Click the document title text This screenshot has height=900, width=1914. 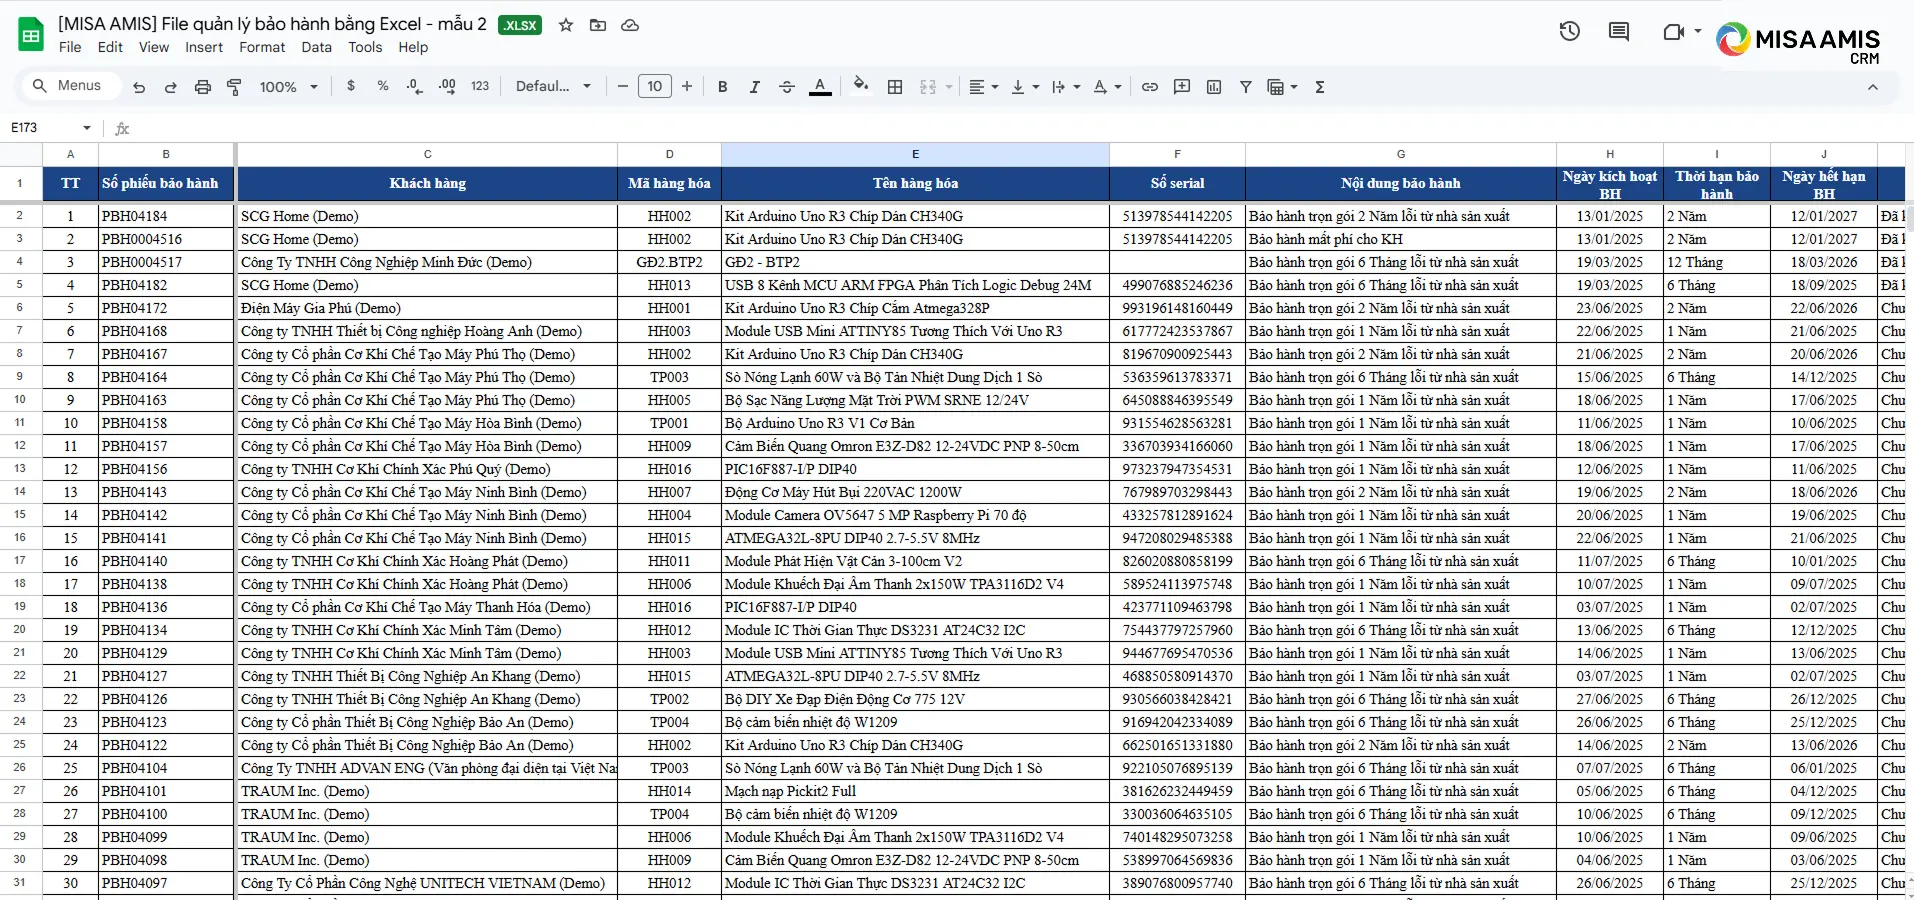coord(272,23)
